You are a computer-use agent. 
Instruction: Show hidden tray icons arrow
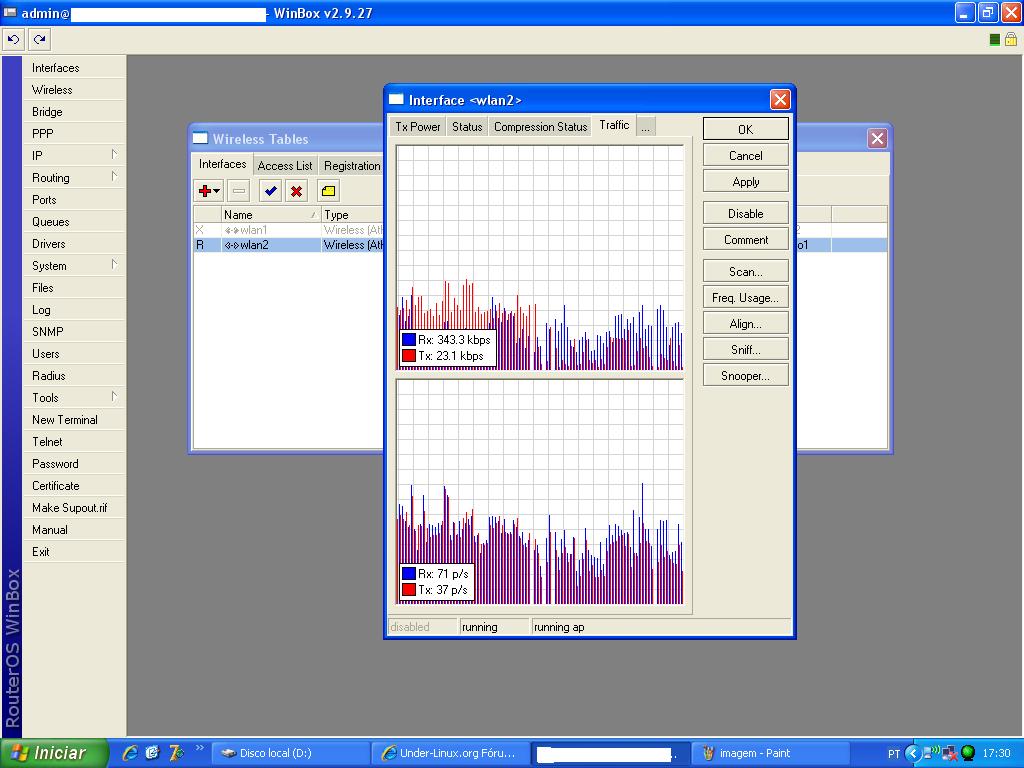pos(912,753)
